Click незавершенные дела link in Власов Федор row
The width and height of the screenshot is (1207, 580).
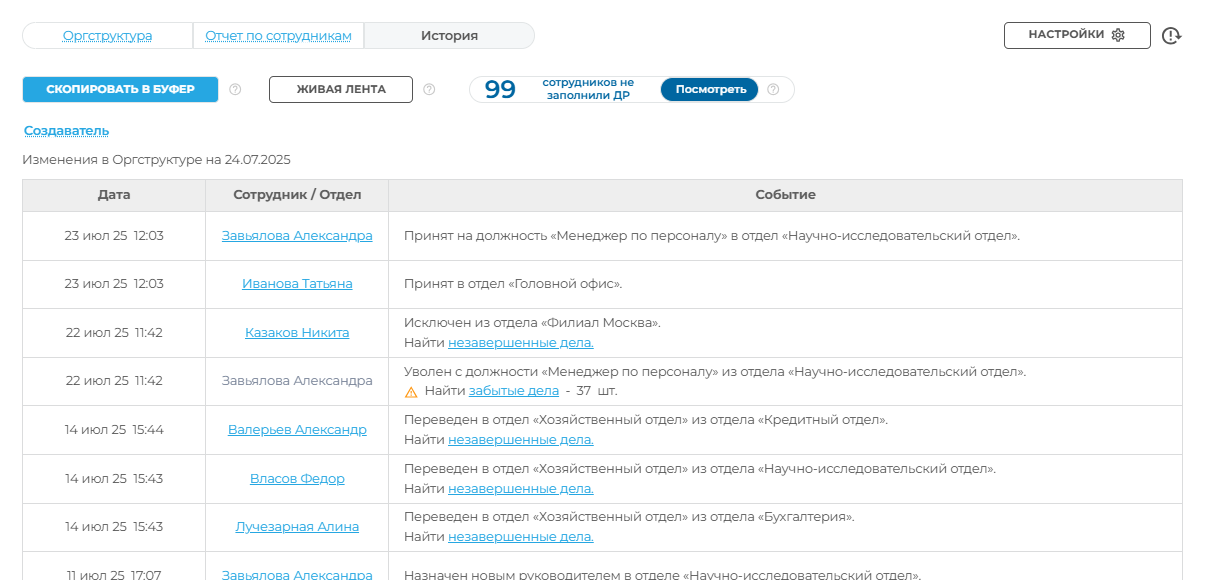point(520,488)
